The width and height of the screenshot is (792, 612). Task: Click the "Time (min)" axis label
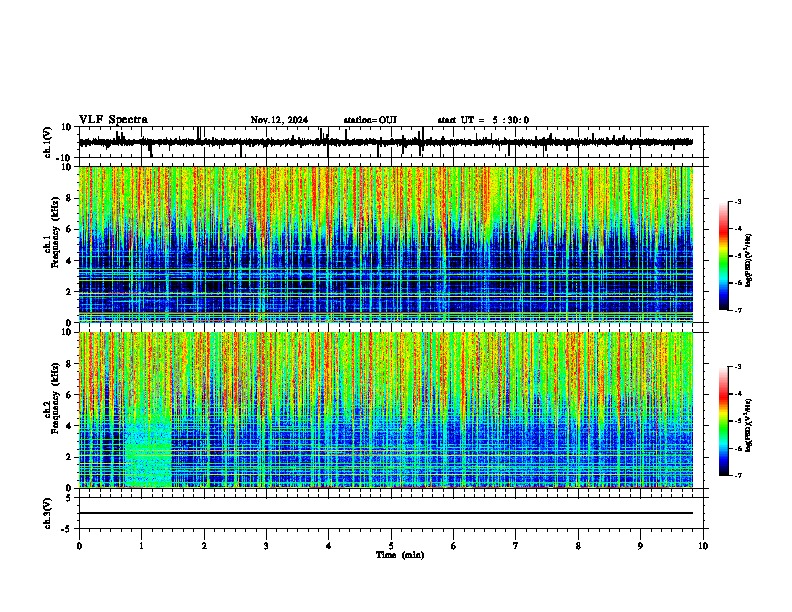400,555
